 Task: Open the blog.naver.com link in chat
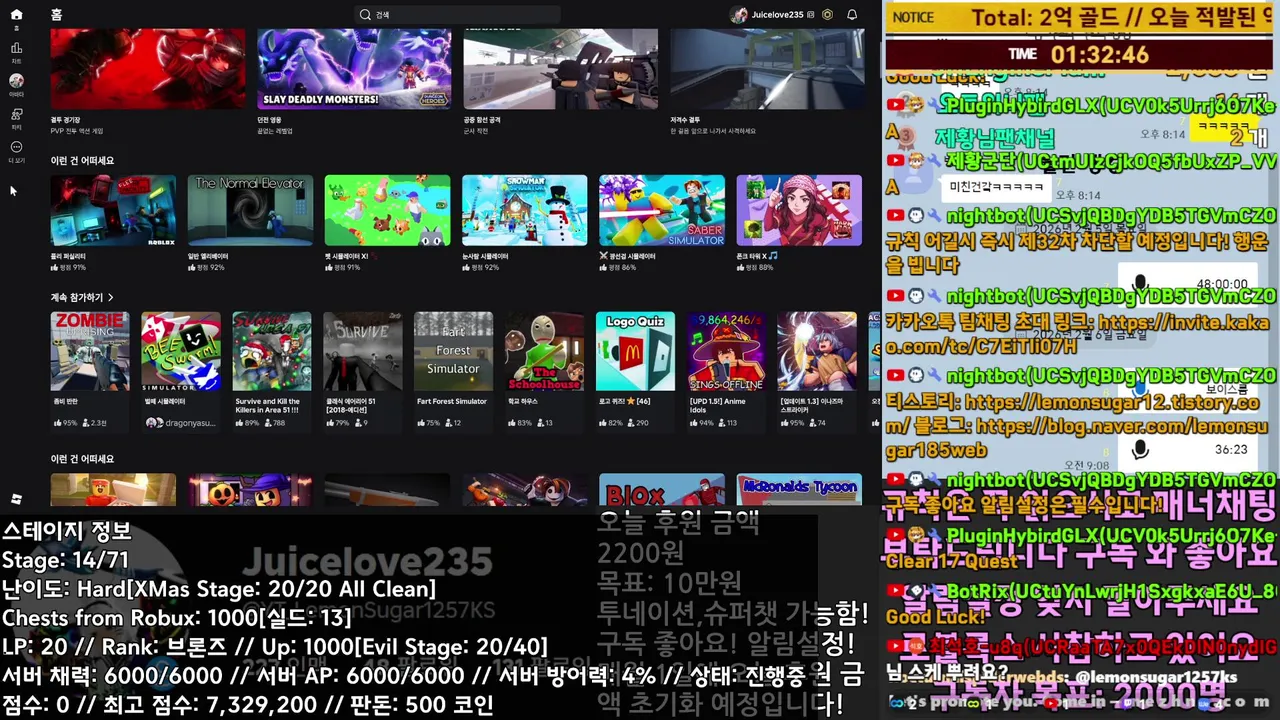pos(1076,438)
